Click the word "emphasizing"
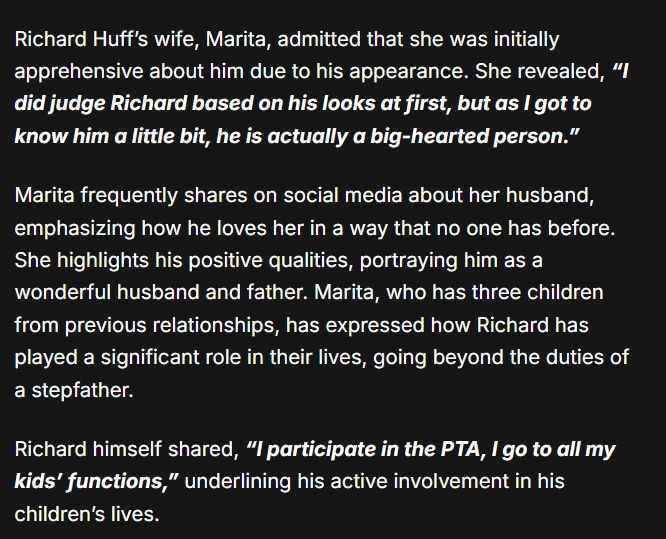This screenshot has height=539, width=666. coord(74,227)
